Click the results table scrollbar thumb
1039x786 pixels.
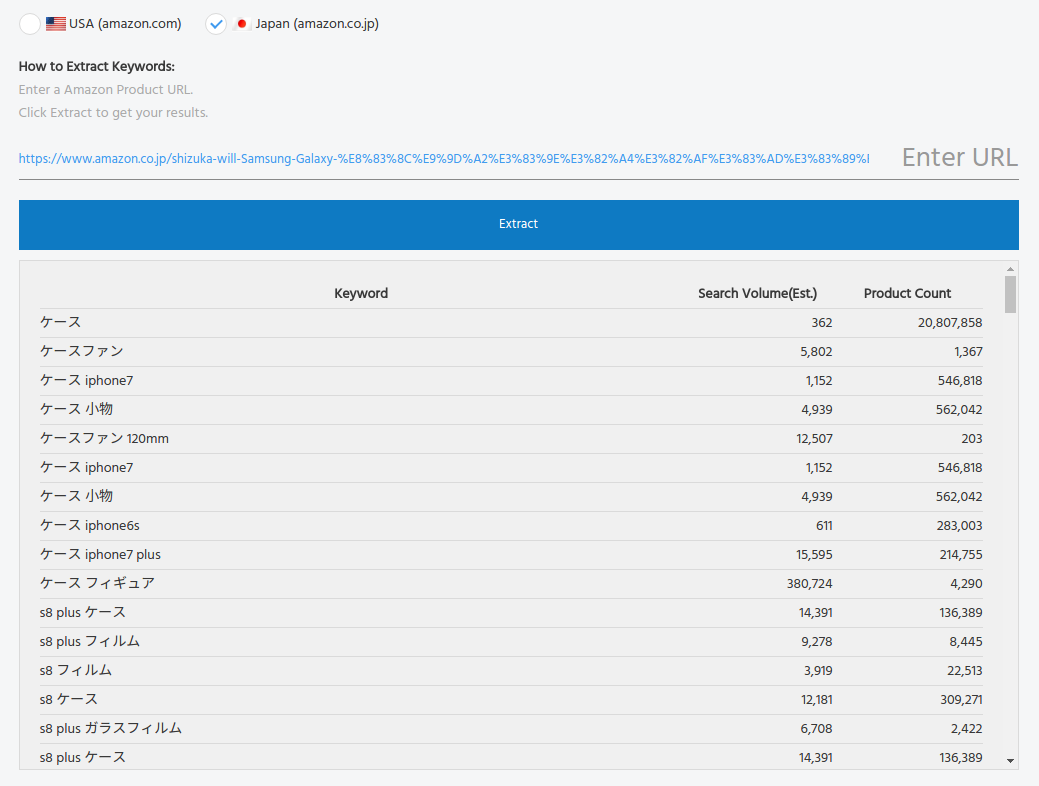coord(1010,295)
